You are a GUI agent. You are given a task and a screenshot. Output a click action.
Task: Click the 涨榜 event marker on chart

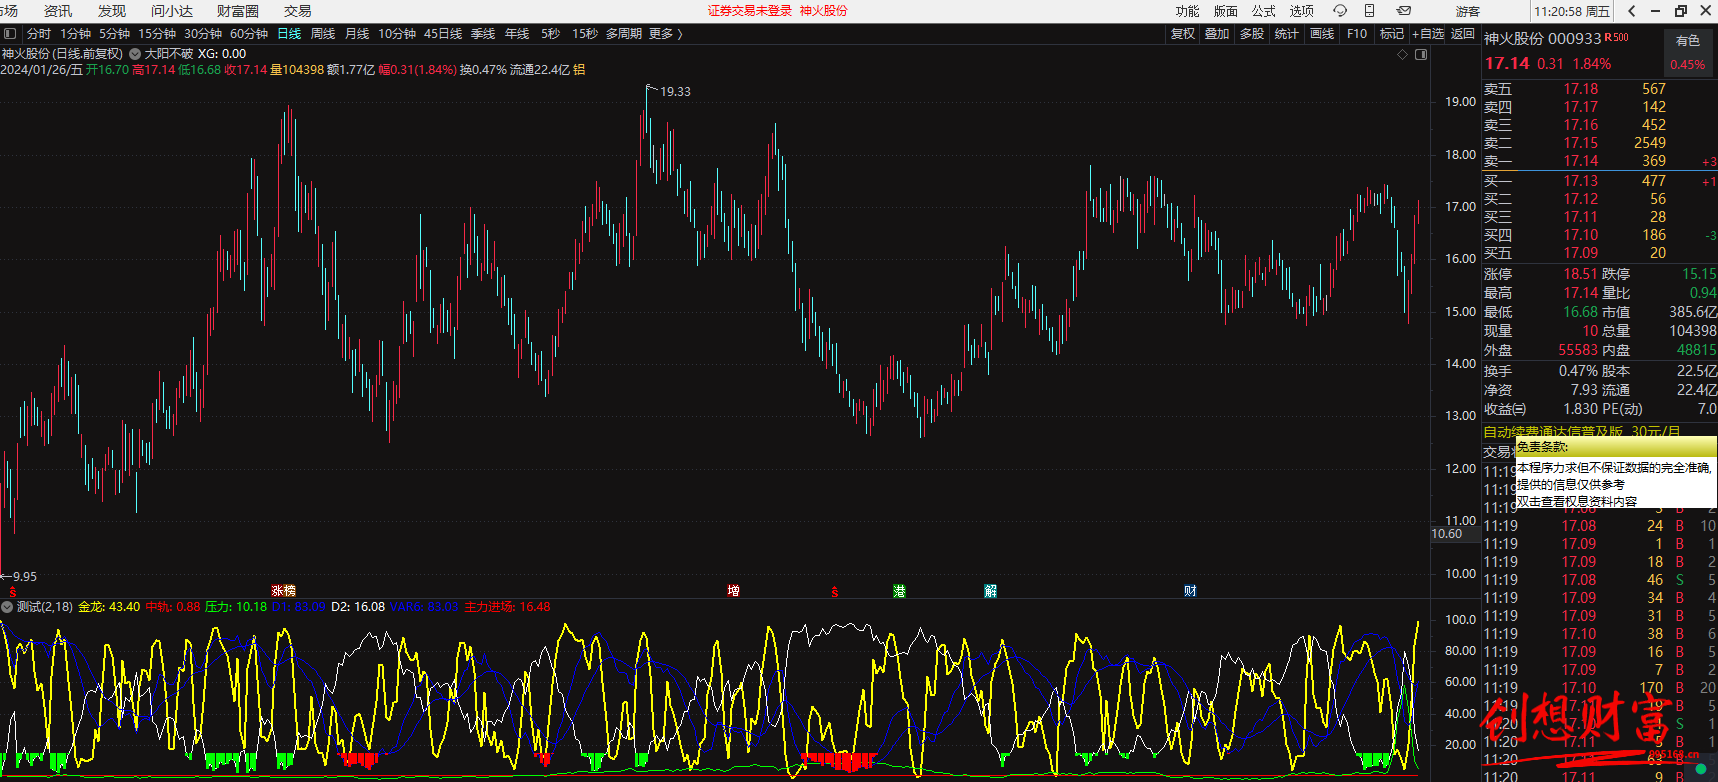pyautogui.click(x=284, y=591)
